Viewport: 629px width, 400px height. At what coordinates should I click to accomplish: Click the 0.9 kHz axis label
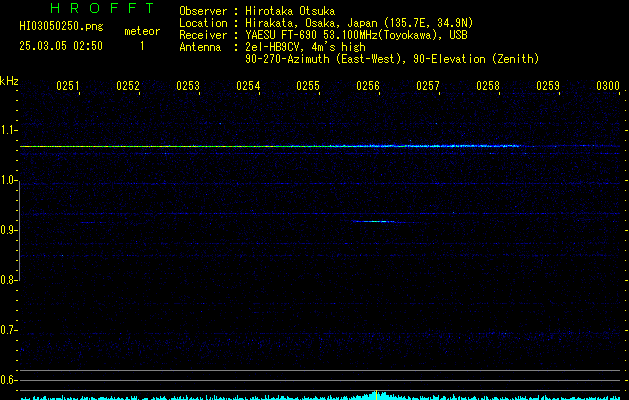click(8, 230)
